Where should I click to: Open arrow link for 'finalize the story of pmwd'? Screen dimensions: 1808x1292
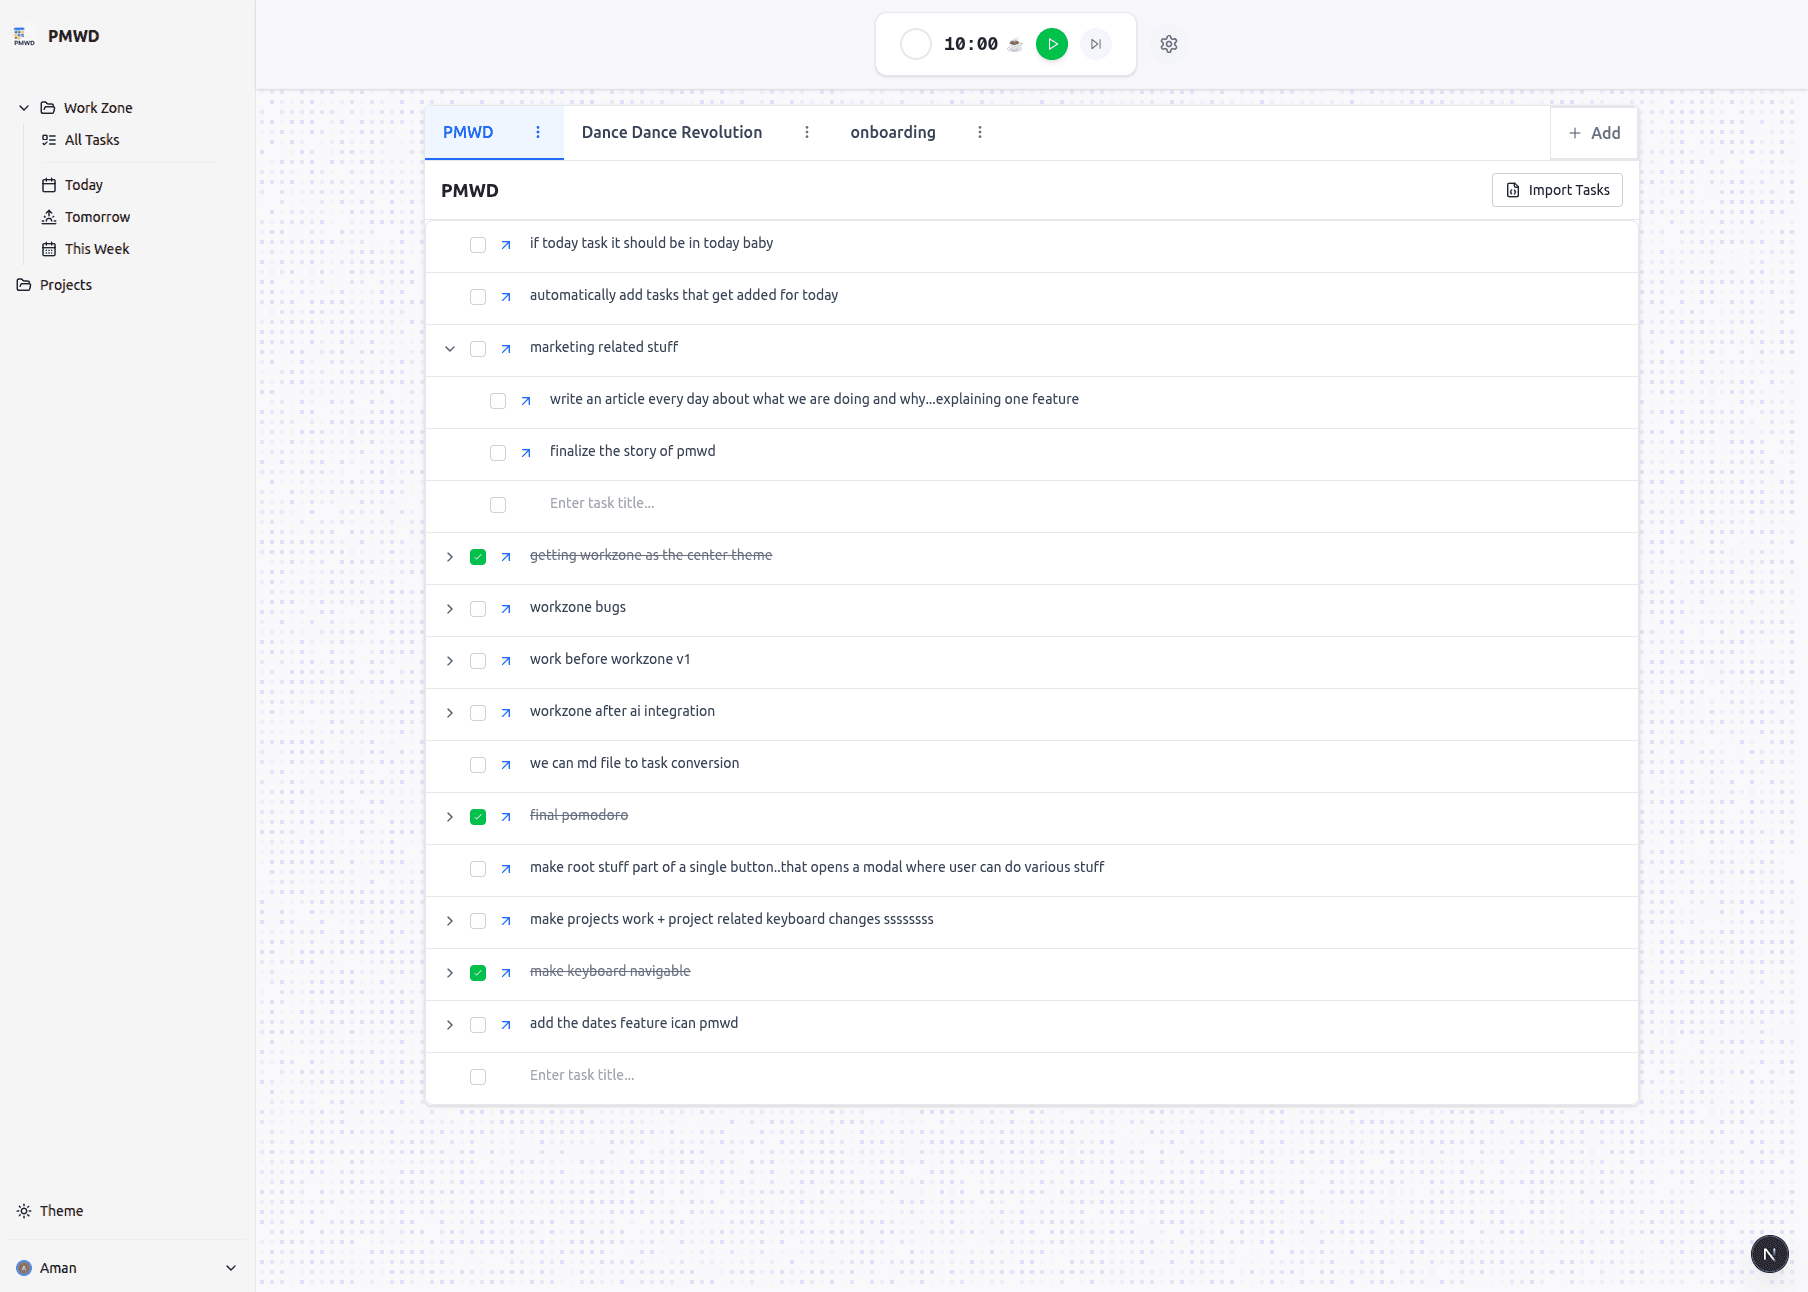[x=526, y=453]
